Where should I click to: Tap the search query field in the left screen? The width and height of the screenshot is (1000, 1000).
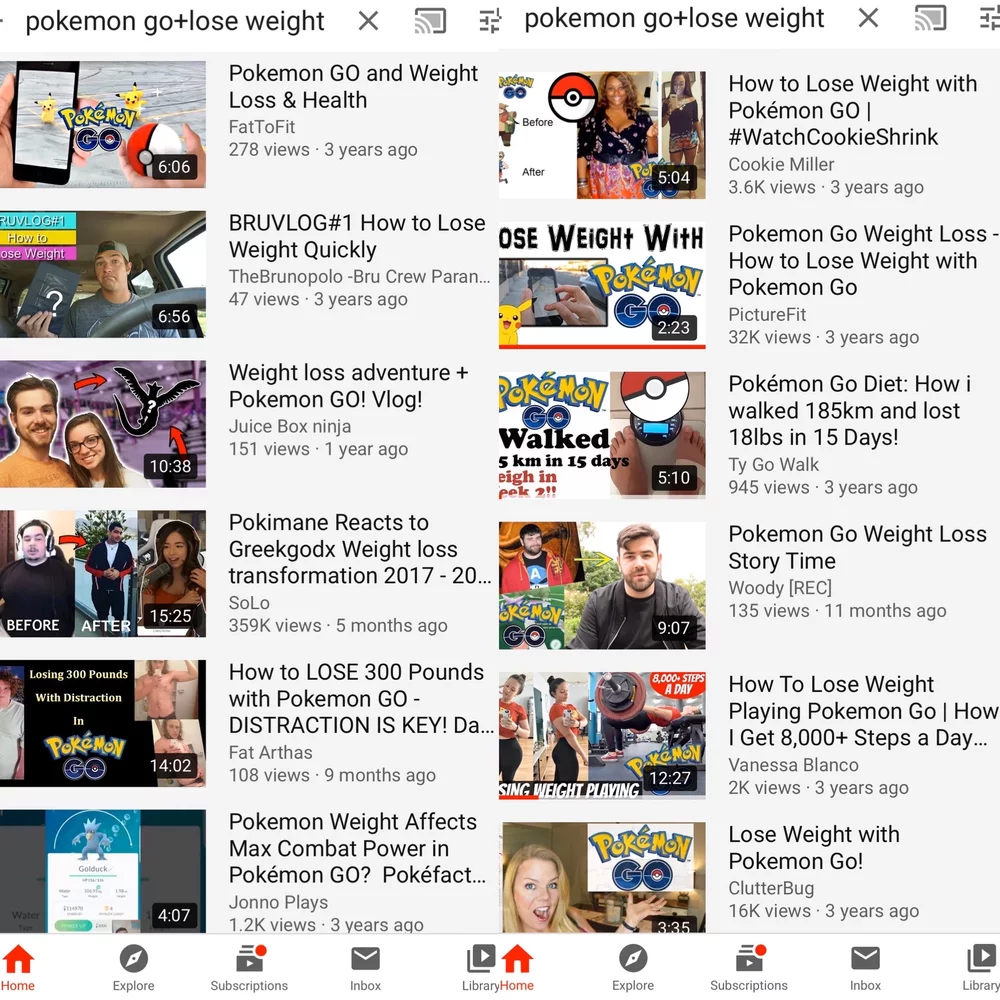(175, 21)
